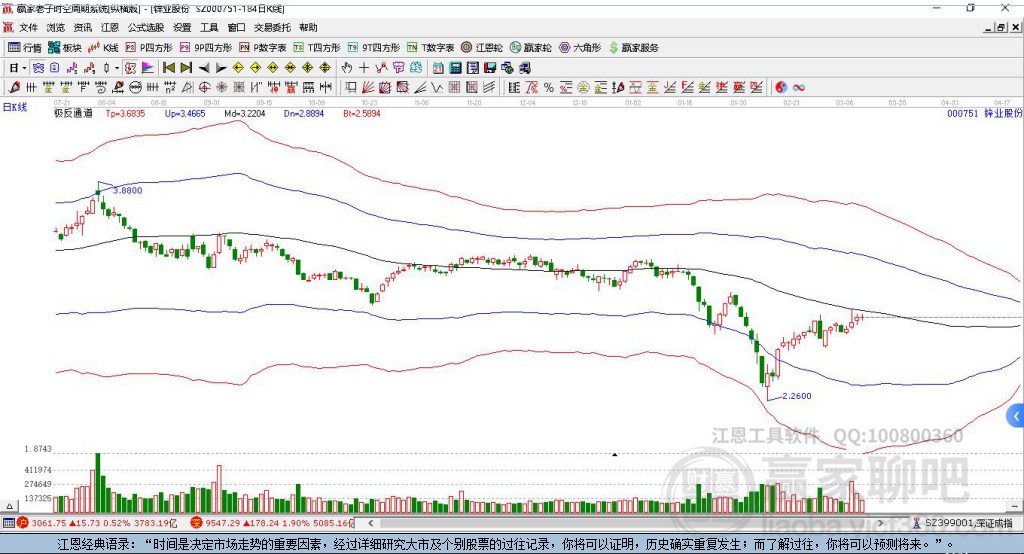Click the 3.8800 high price marker

click(127, 191)
